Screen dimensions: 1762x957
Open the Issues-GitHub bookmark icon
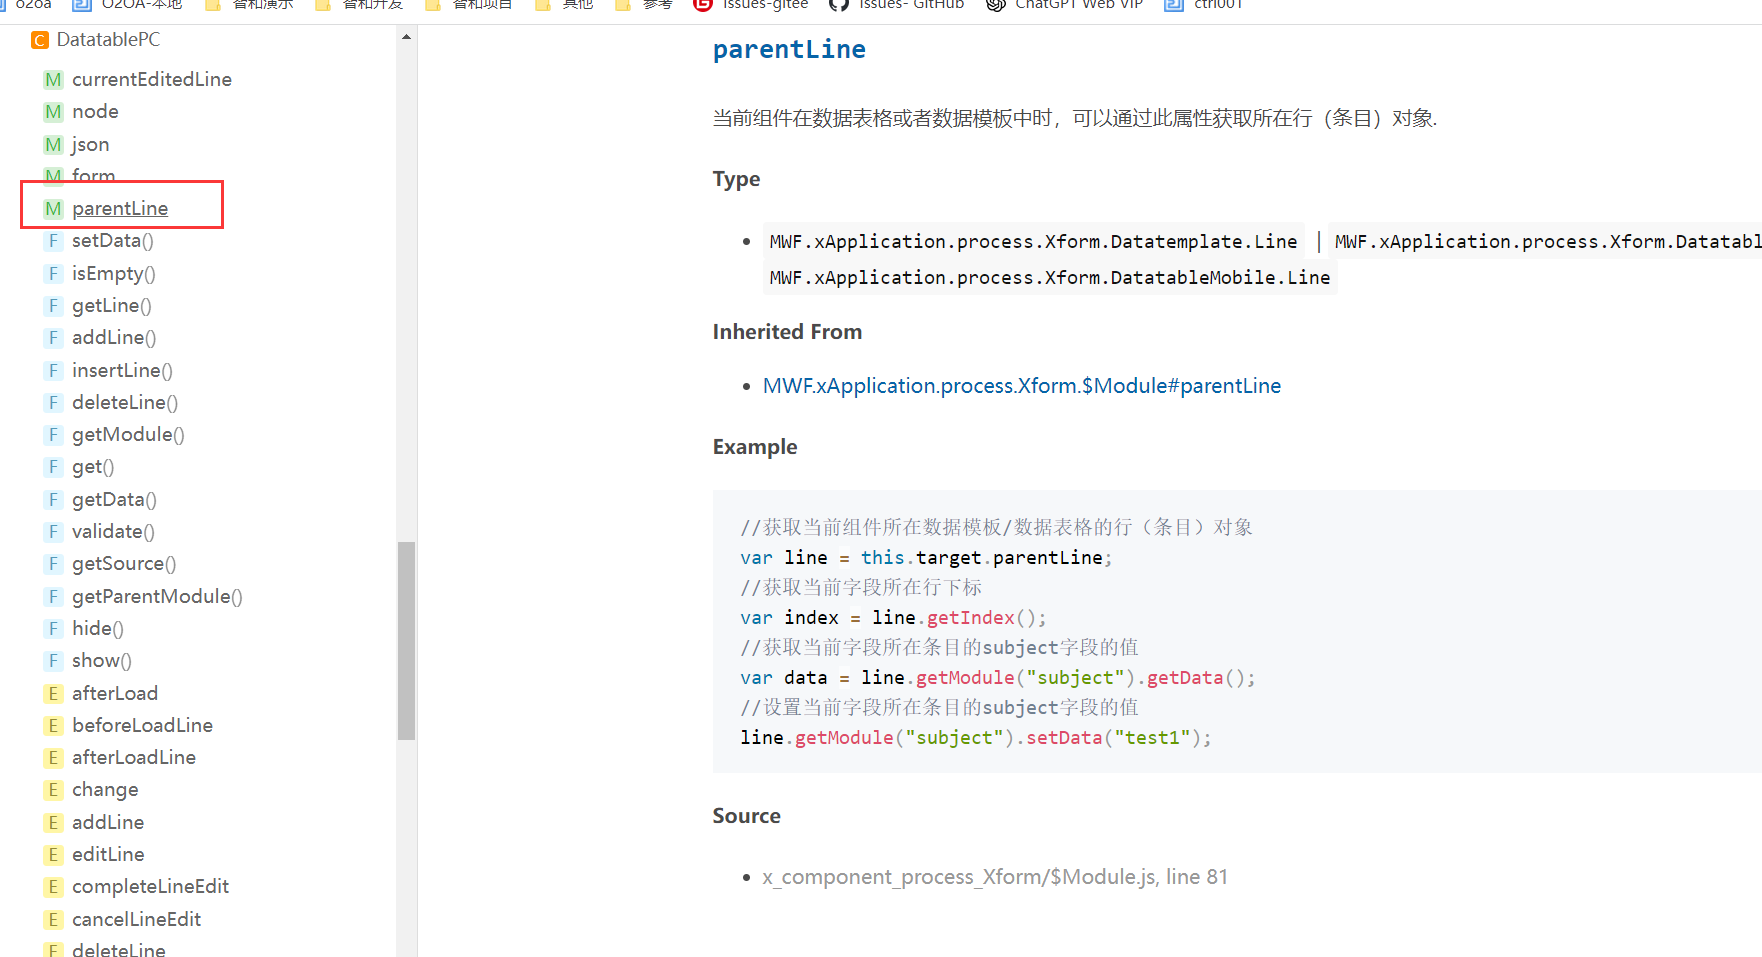tap(839, 5)
